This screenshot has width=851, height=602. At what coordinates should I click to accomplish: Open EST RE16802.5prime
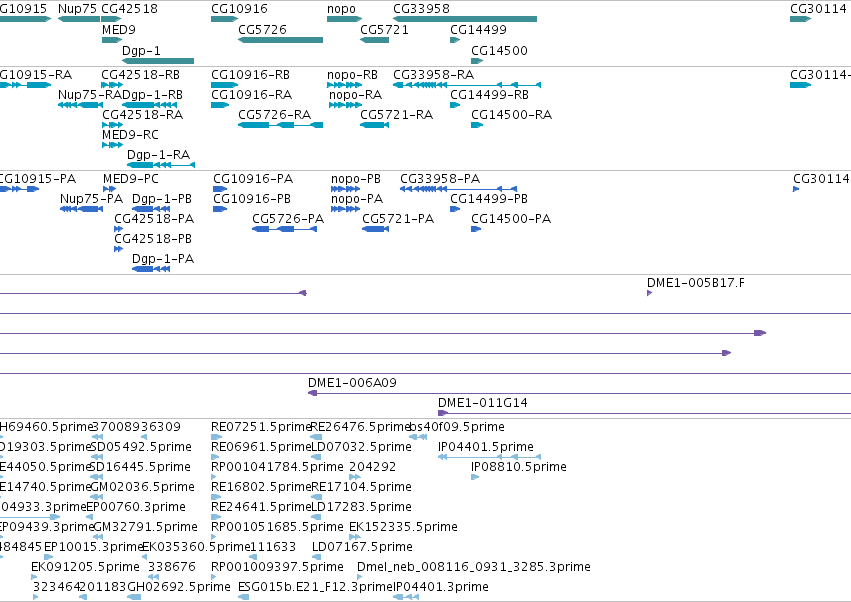click(x=261, y=486)
